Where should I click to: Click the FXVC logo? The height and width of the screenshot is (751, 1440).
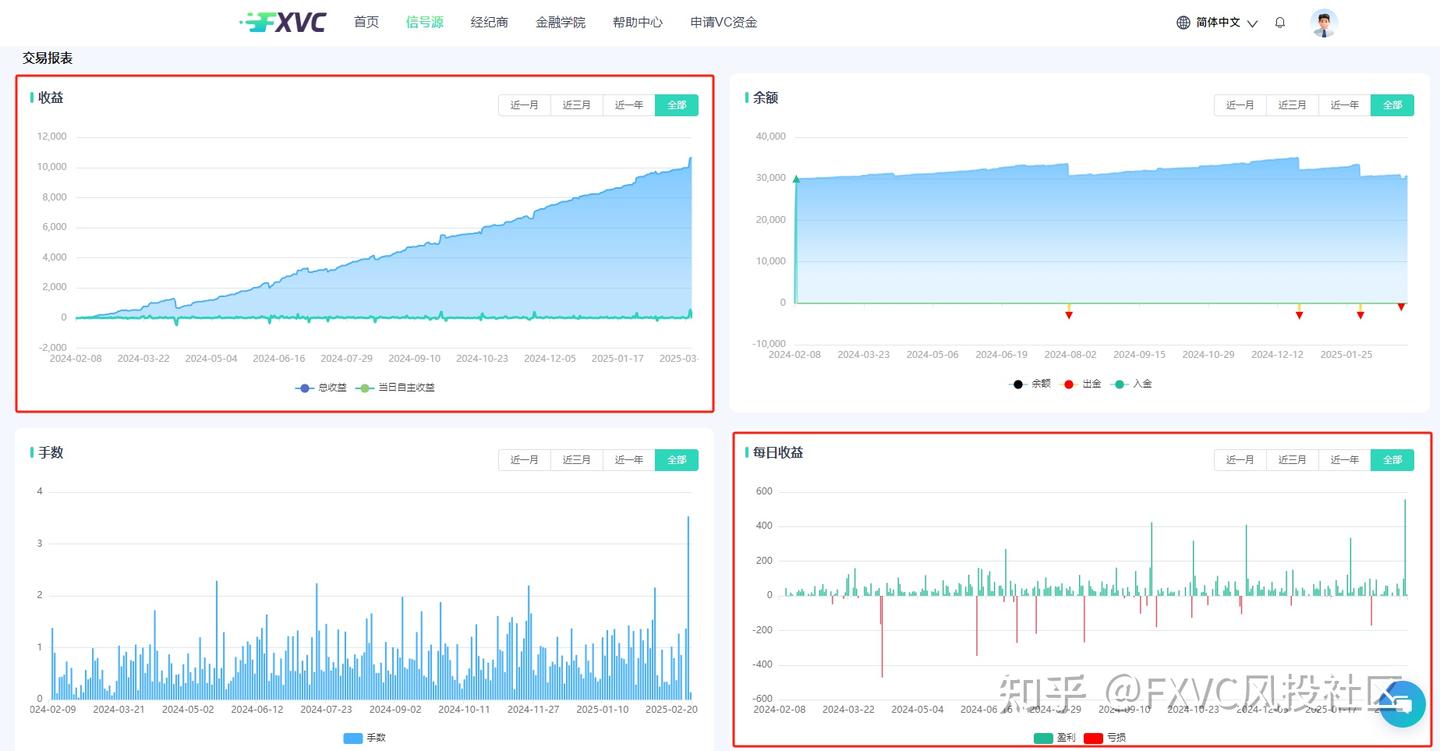point(284,22)
